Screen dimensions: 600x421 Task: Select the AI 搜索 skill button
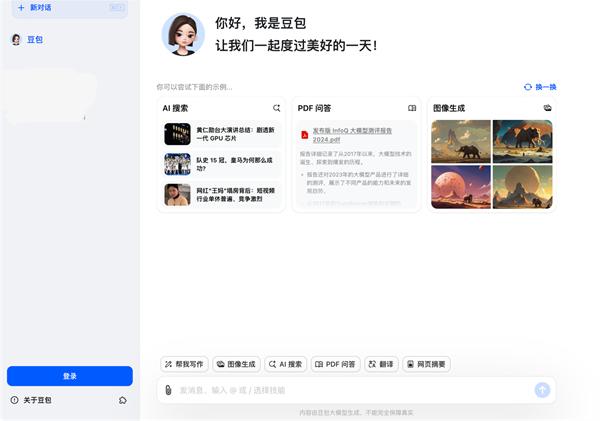pyautogui.click(x=285, y=364)
